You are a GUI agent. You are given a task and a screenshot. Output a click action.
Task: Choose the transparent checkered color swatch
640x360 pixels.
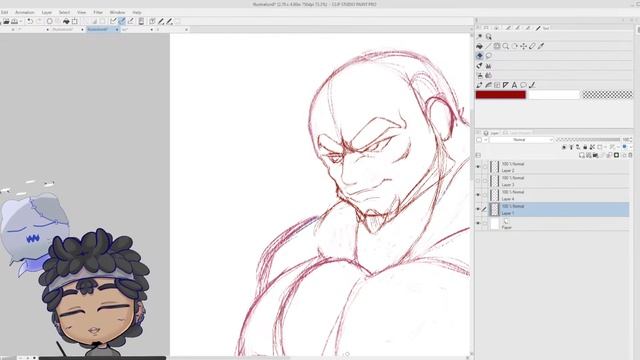(x=607, y=95)
